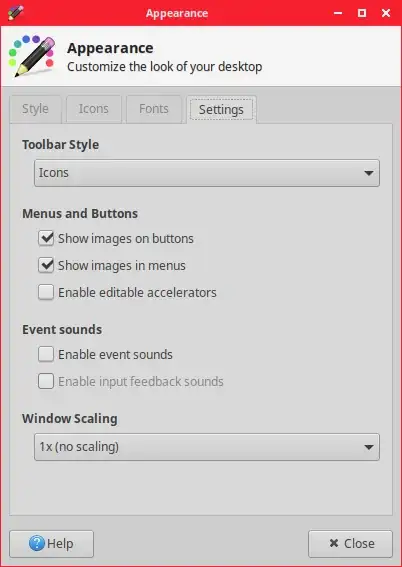Open the Window Scaling dropdown
The image size is (402, 567).
point(207,447)
